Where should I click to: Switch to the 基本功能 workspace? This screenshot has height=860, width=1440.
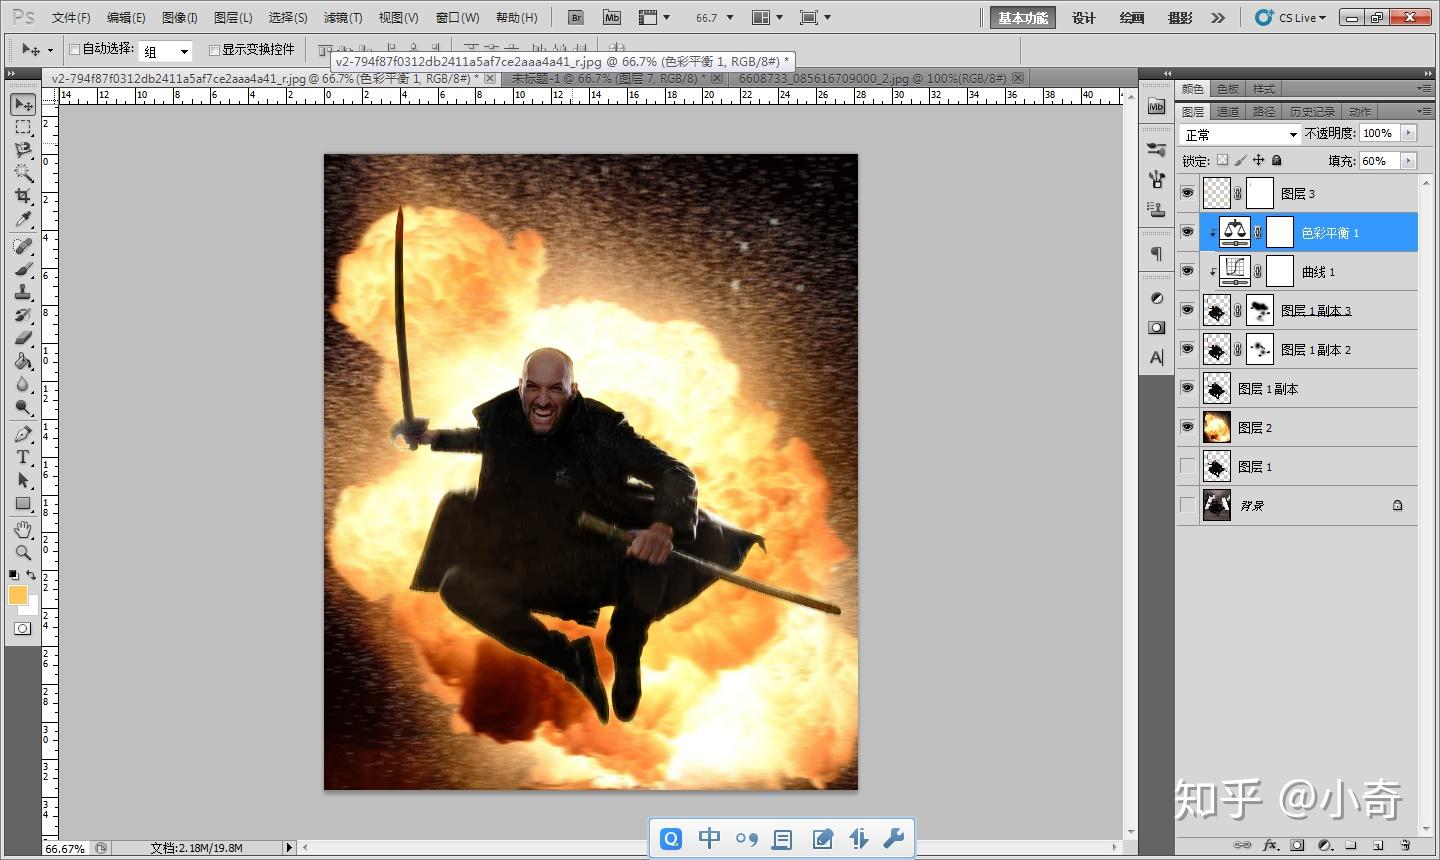pyautogui.click(x=1023, y=18)
